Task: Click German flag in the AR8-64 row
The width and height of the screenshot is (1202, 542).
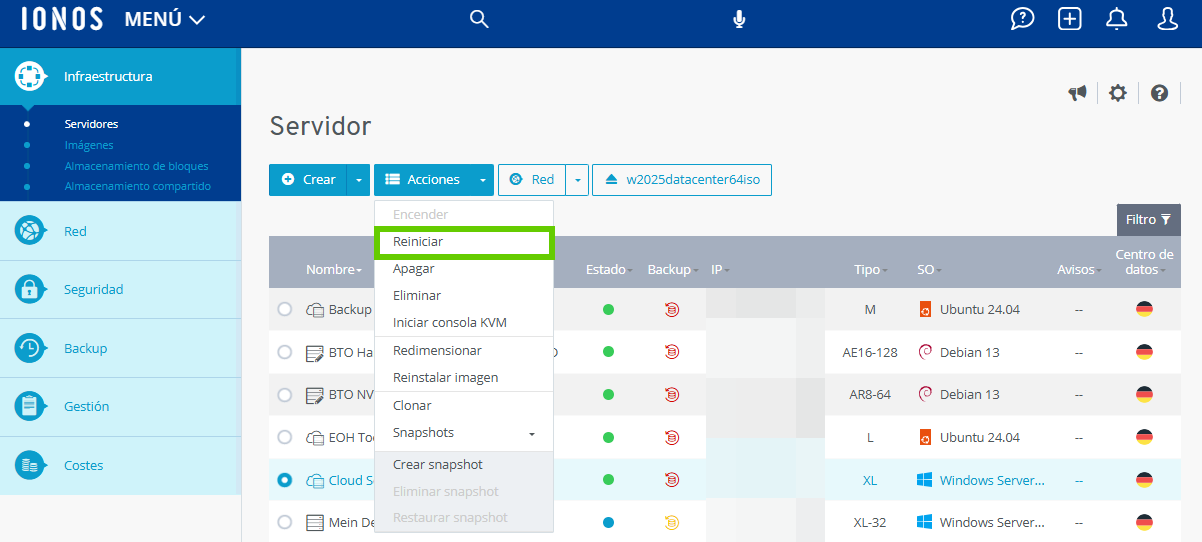Action: click(1144, 395)
